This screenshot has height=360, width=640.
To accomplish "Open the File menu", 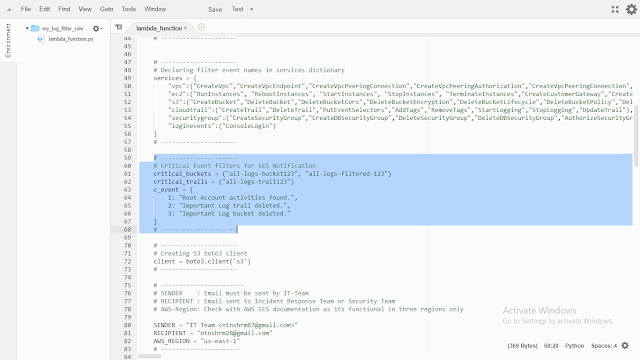I will pos(26,9).
